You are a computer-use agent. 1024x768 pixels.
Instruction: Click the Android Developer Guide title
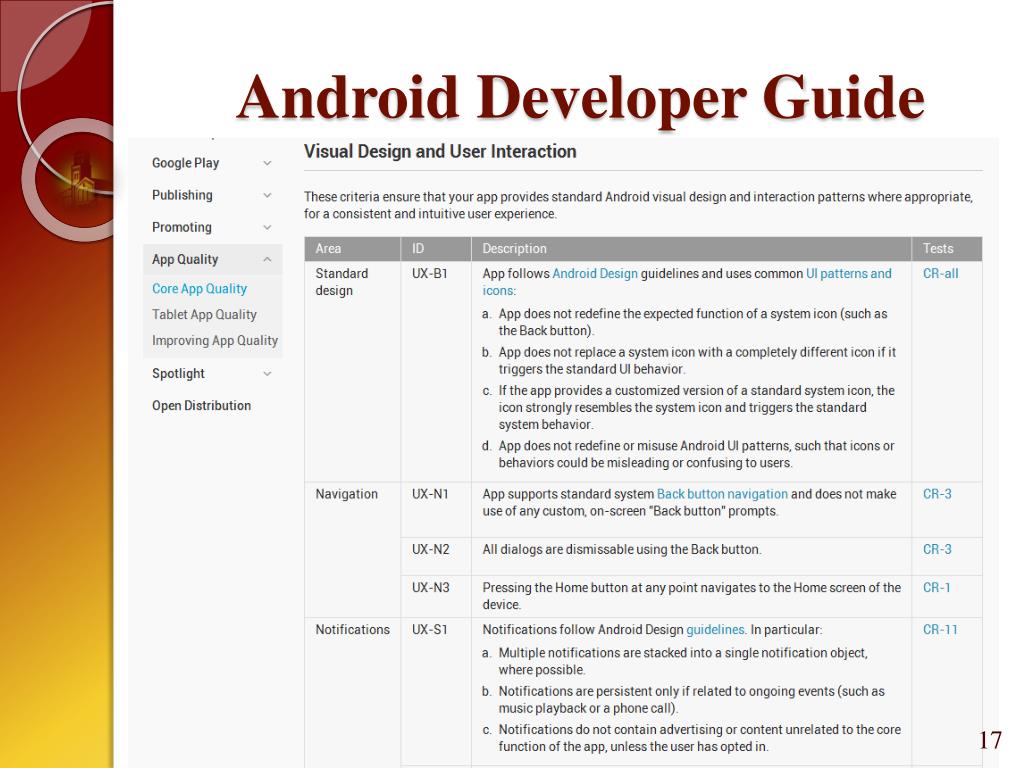[x=581, y=97]
